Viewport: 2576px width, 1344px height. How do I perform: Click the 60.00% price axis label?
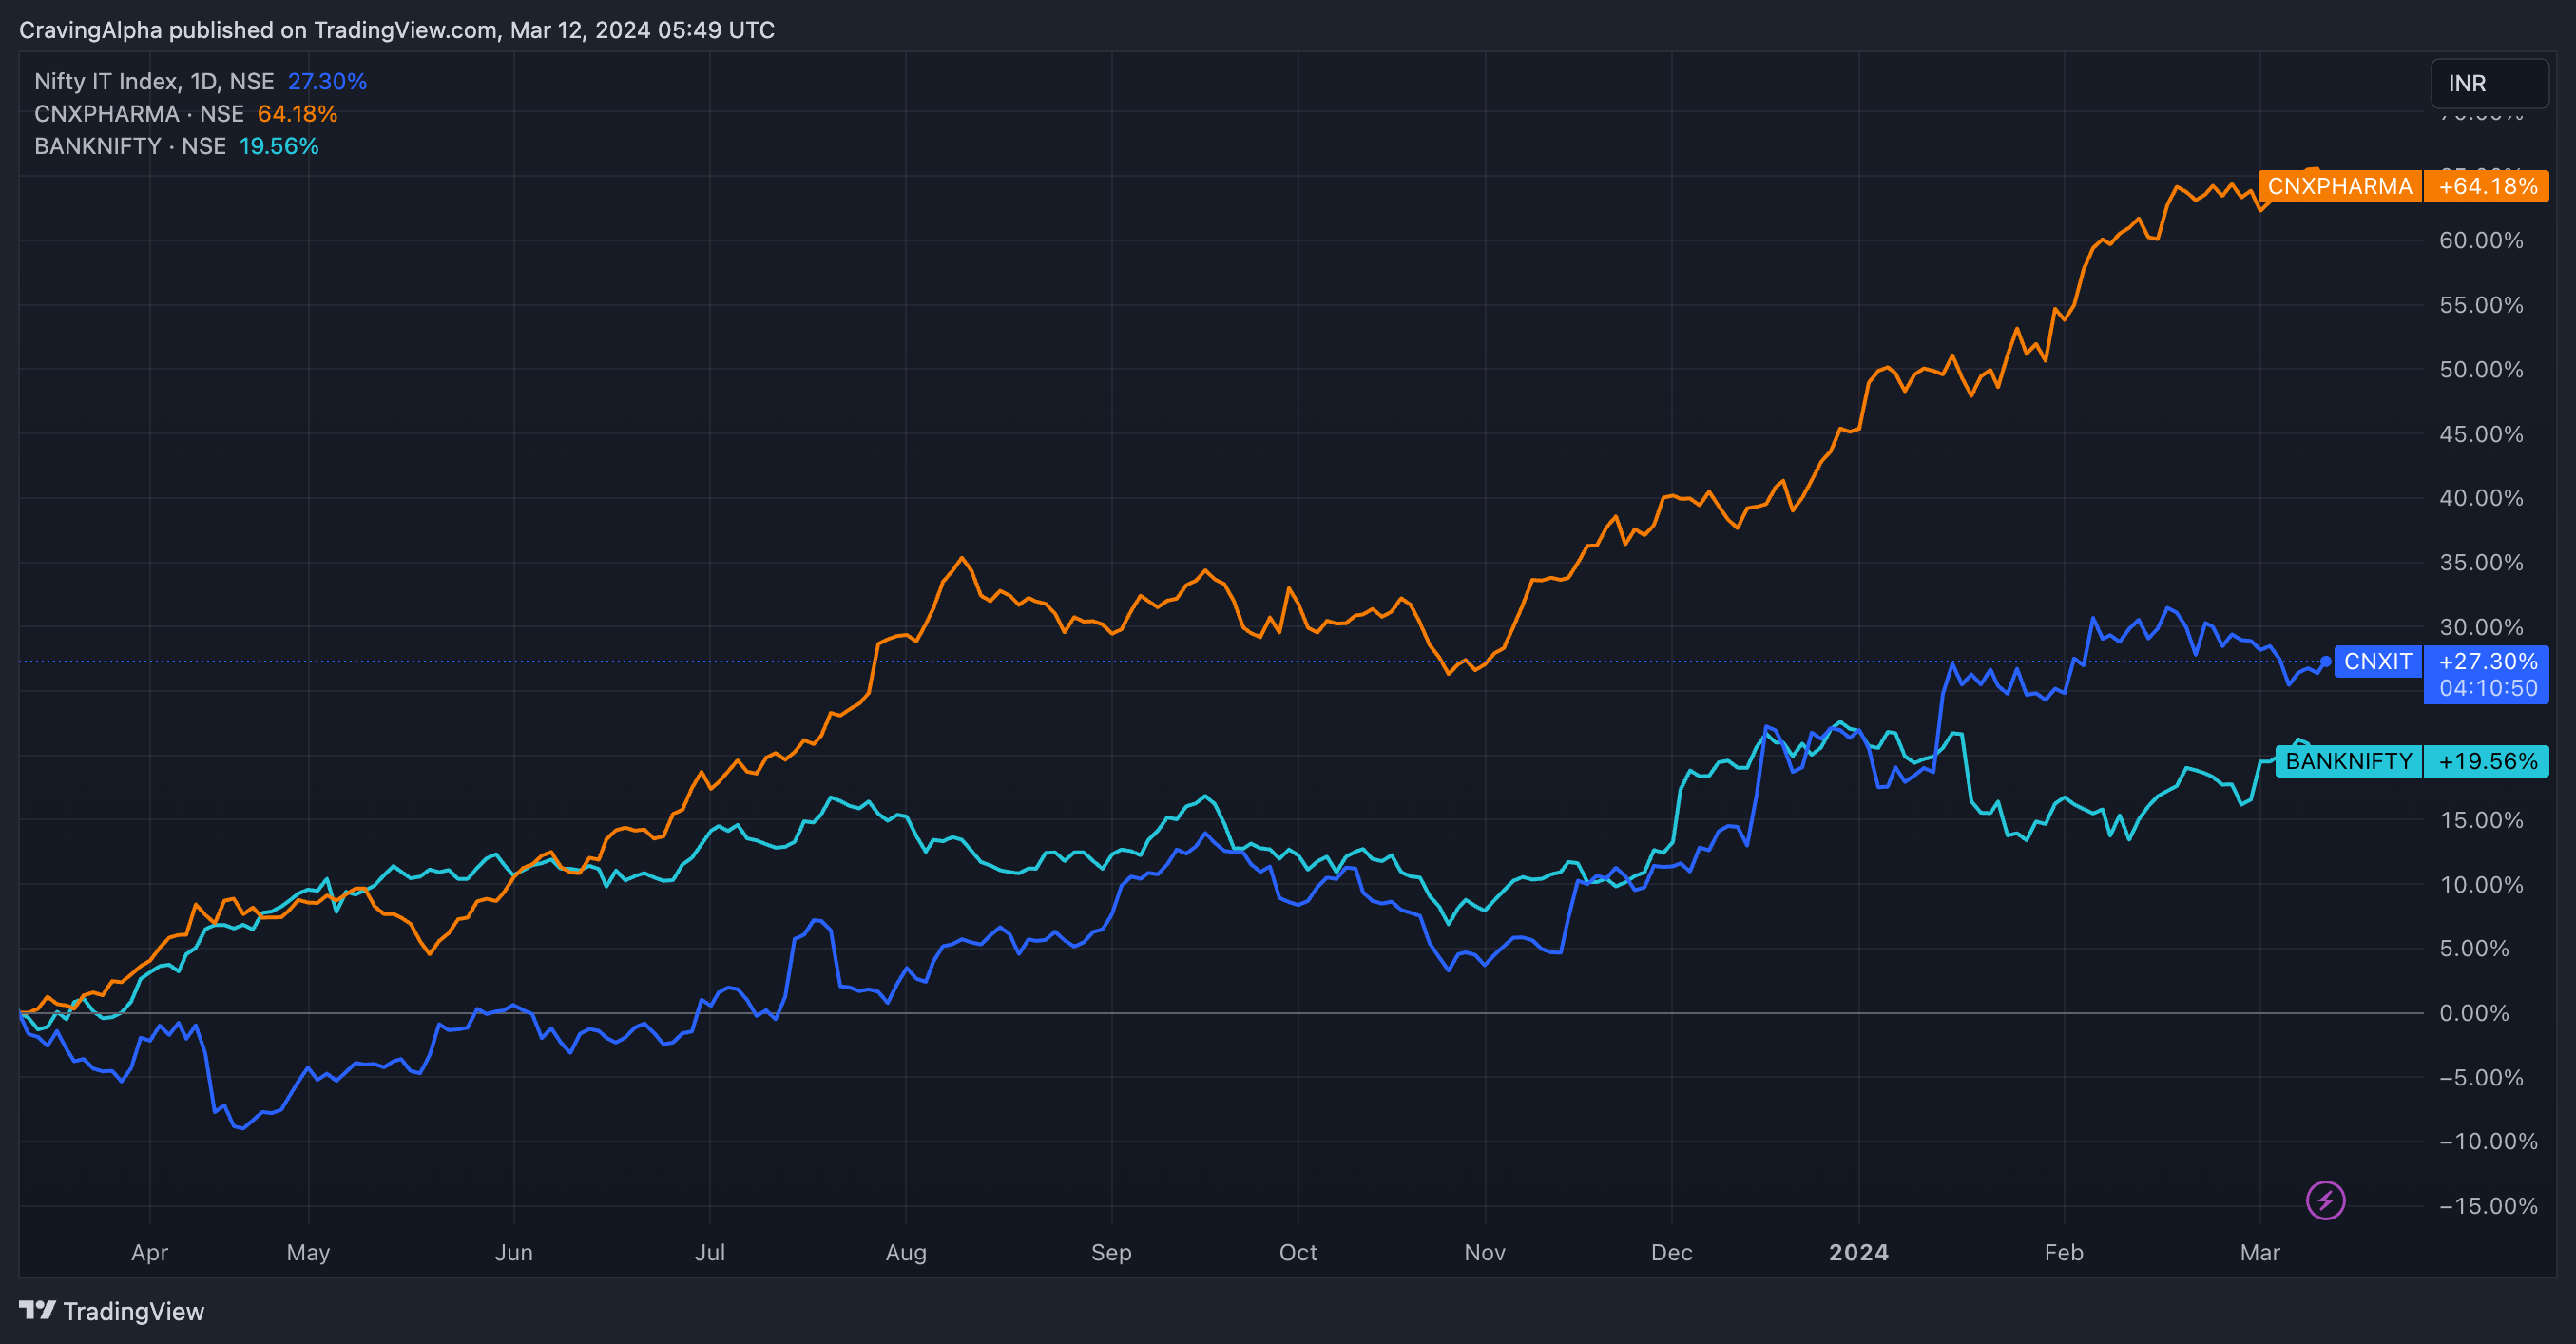2481,240
